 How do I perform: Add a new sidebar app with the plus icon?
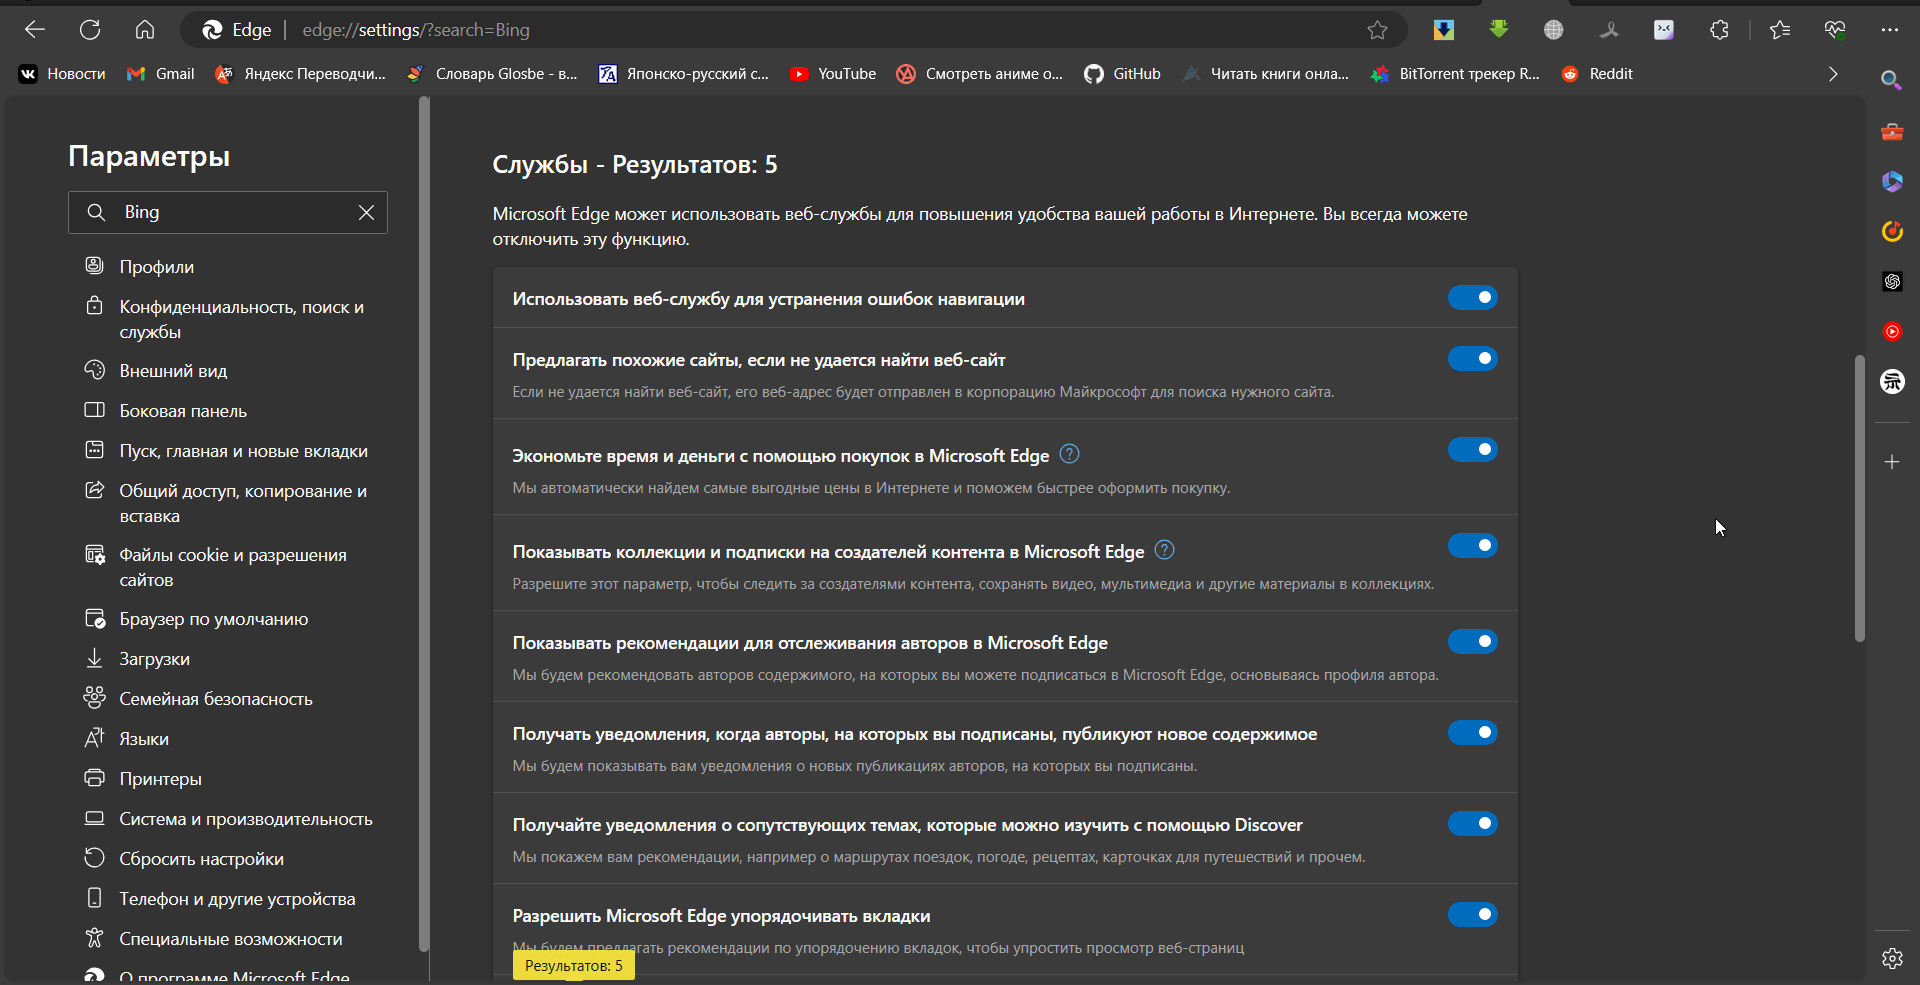coord(1892,462)
